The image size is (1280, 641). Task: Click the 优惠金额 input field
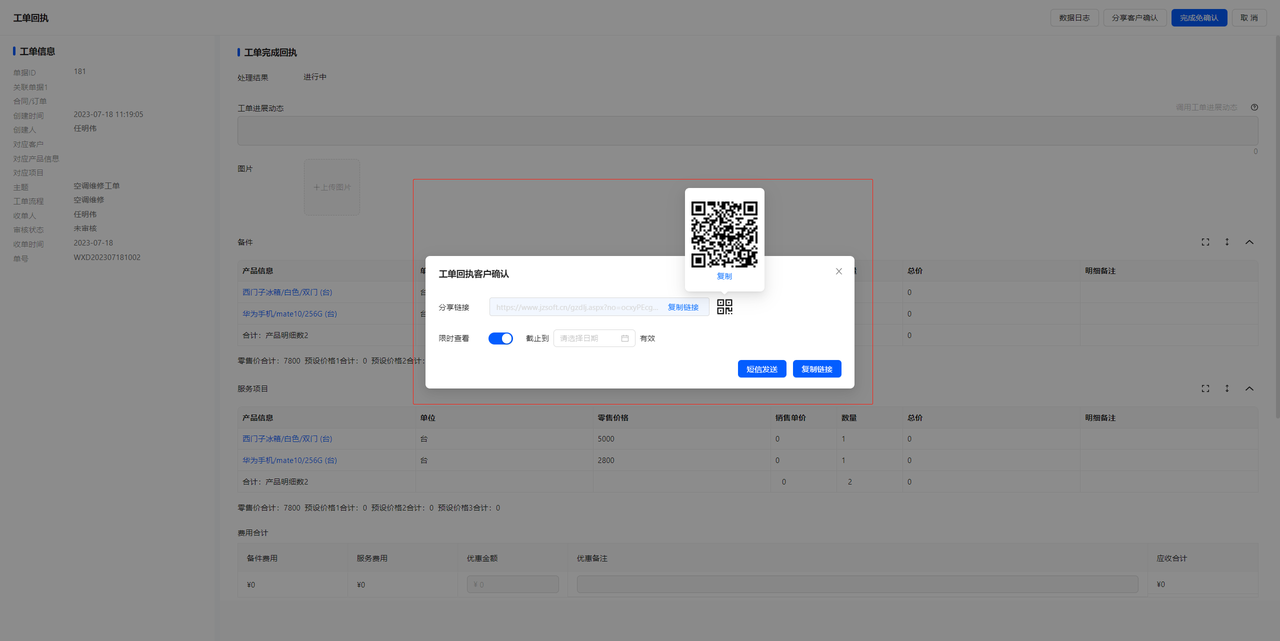click(x=513, y=584)
